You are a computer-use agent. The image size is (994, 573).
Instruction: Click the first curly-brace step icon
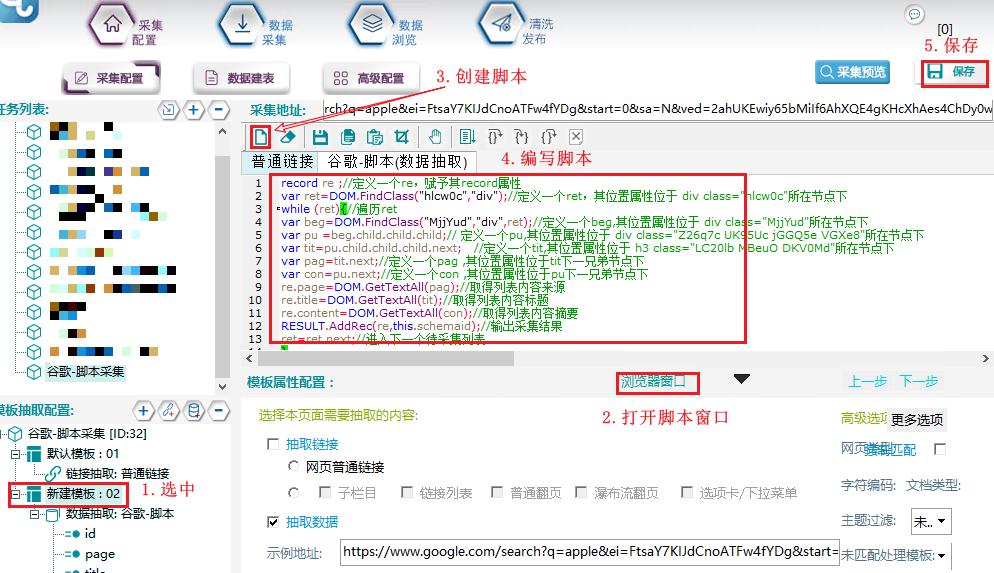click(494, 137)
